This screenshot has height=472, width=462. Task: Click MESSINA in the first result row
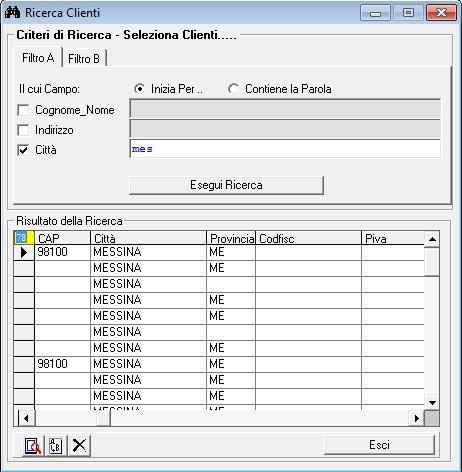148,252
